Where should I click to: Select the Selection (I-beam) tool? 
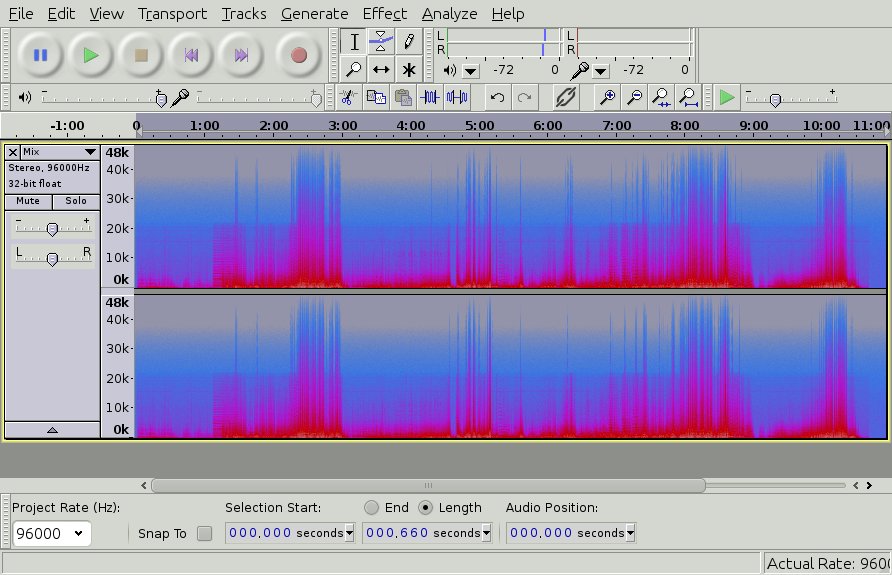(354, 42)
